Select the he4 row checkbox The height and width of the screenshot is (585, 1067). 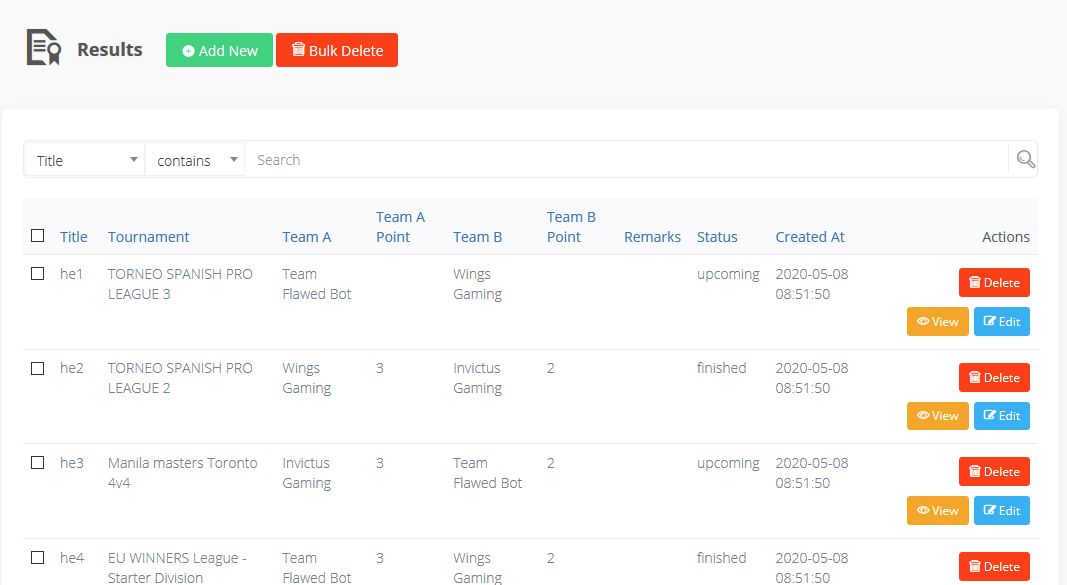coord(37,558)
